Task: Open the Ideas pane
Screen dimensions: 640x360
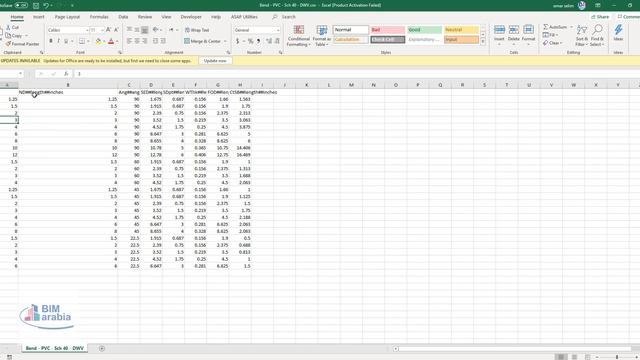Action: [618, 33]
